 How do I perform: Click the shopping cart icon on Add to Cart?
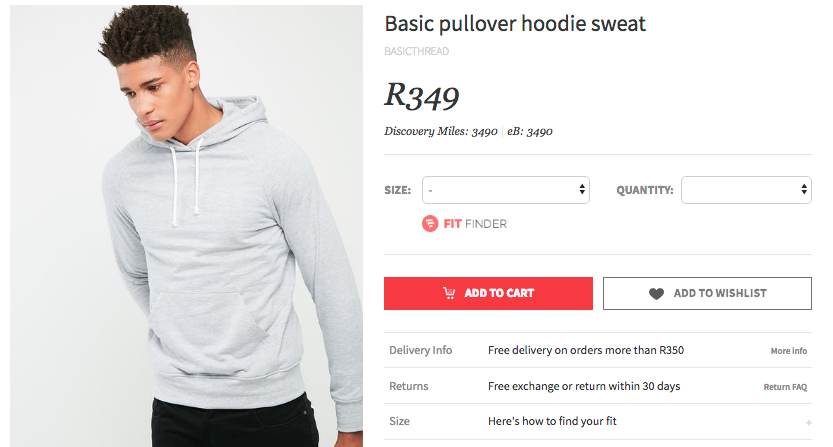click(449, 293)
